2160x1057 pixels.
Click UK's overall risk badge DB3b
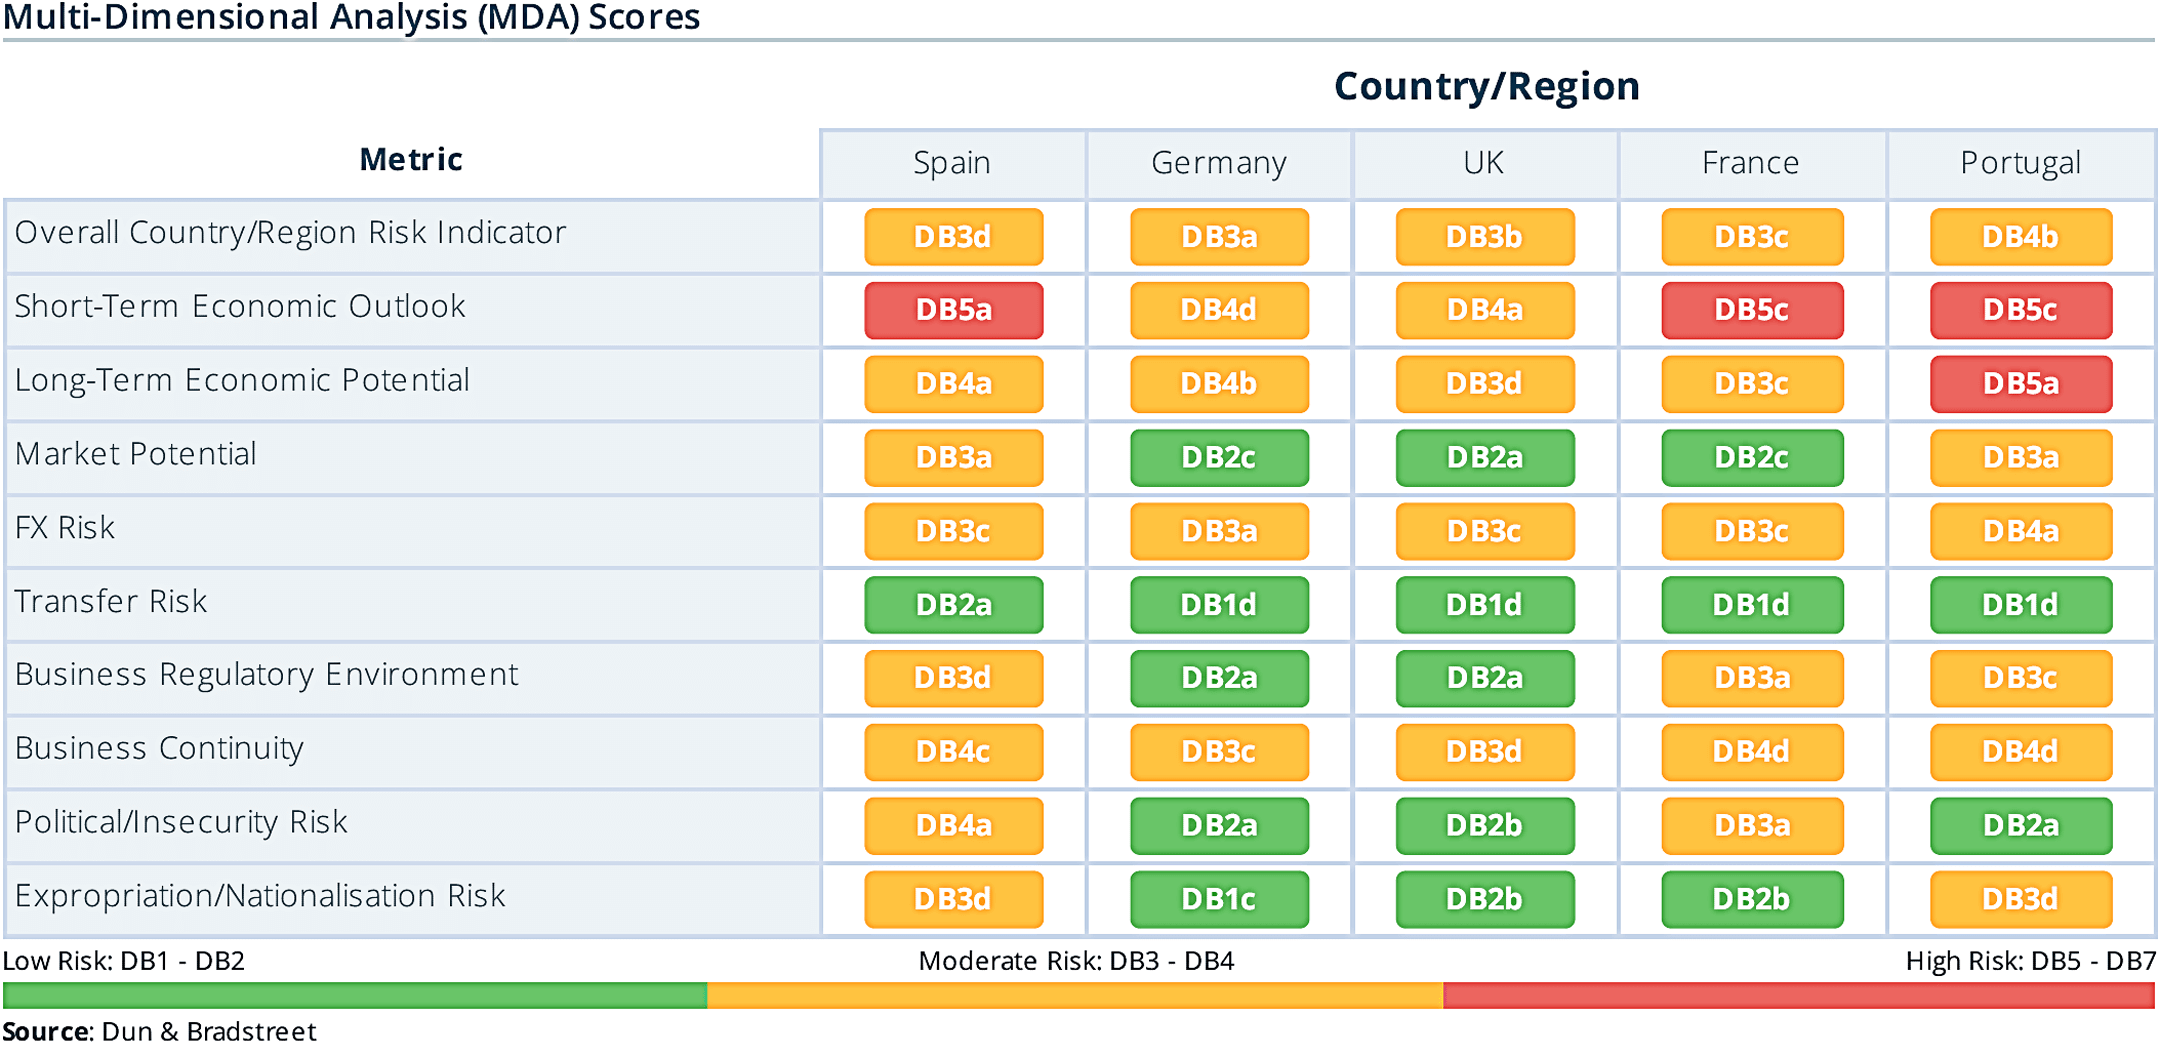tap(1485, 237)
